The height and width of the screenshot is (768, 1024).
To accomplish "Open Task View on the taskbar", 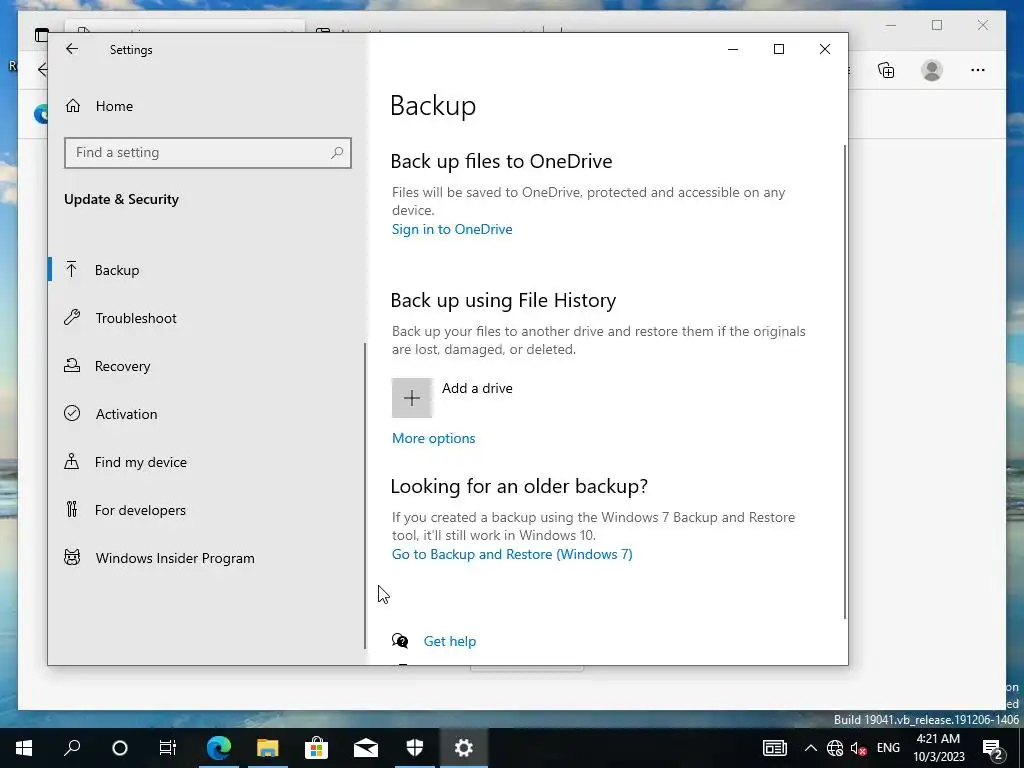I will click(x=168, y=748).
